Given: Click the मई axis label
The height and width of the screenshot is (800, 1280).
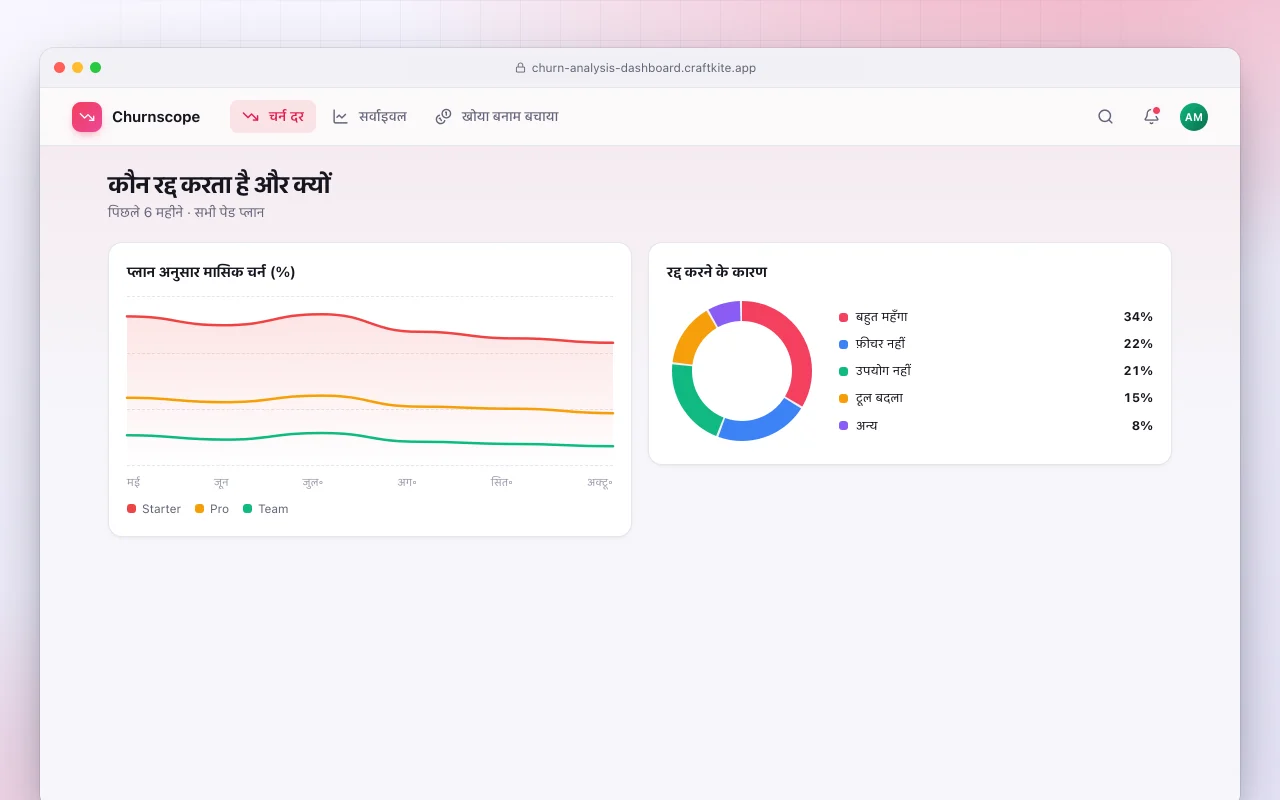Looking at the screenshot, I should (133, 482).
